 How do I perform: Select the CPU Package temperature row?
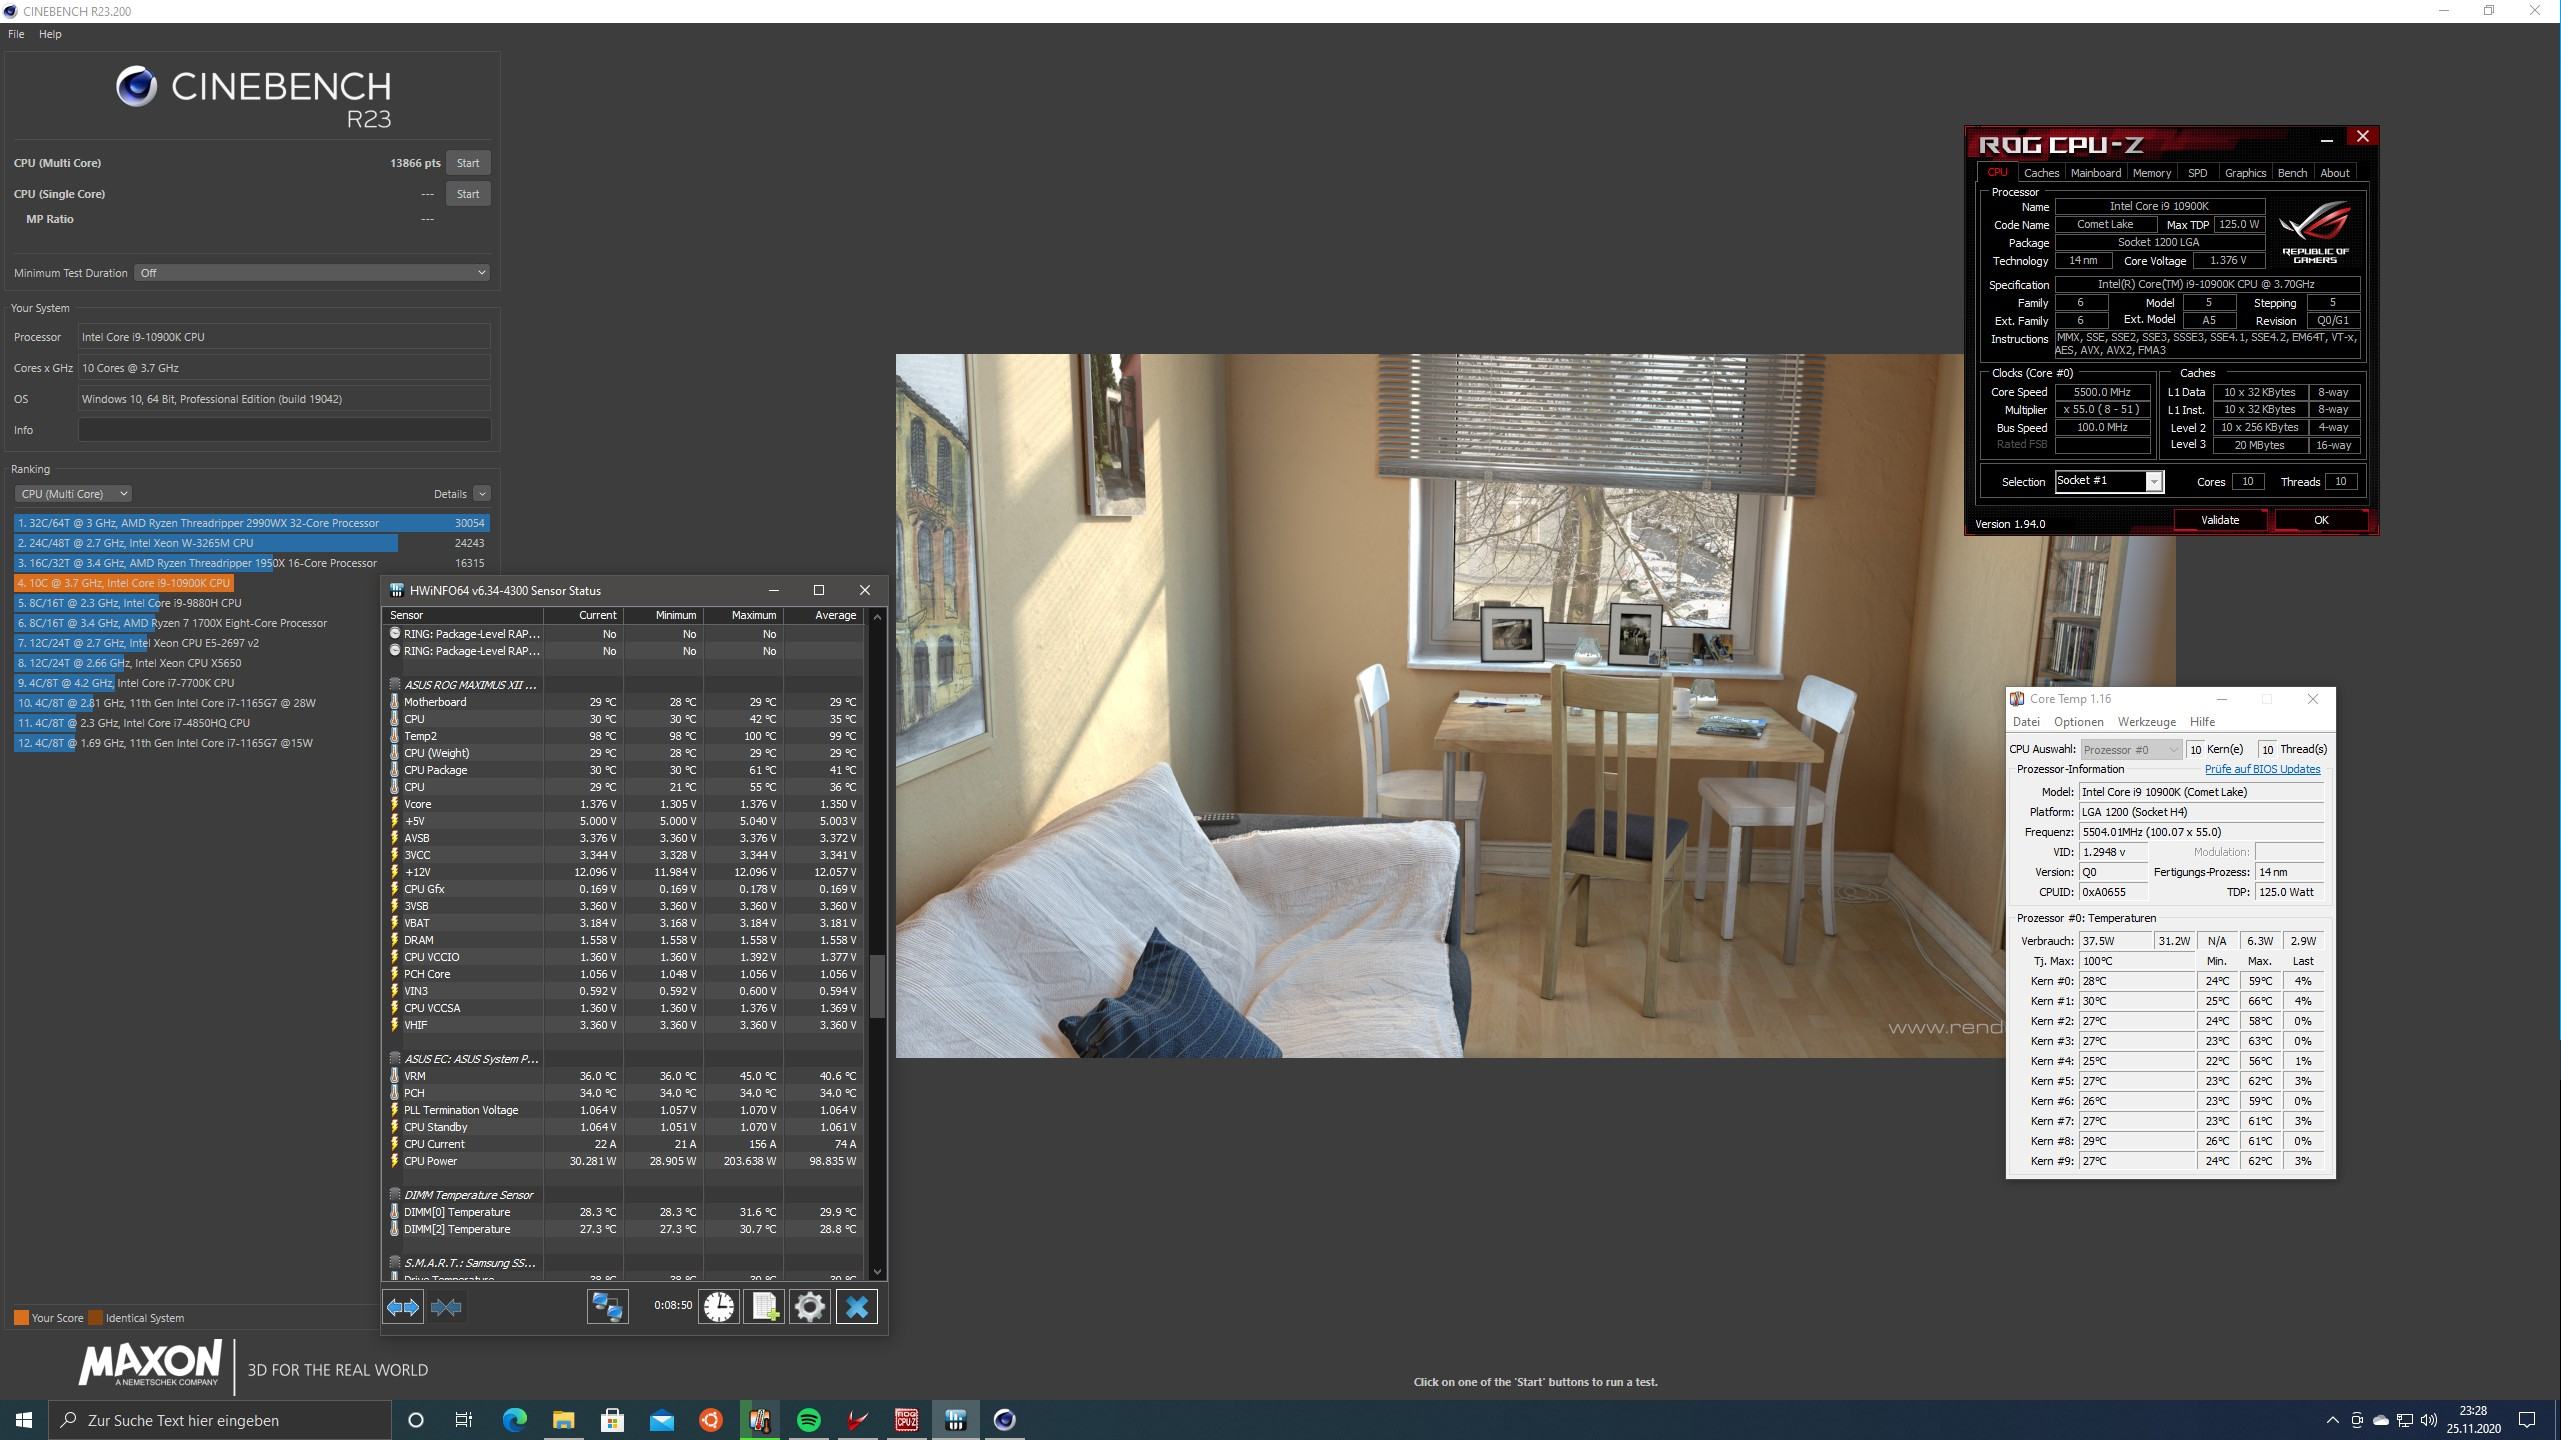625,770
